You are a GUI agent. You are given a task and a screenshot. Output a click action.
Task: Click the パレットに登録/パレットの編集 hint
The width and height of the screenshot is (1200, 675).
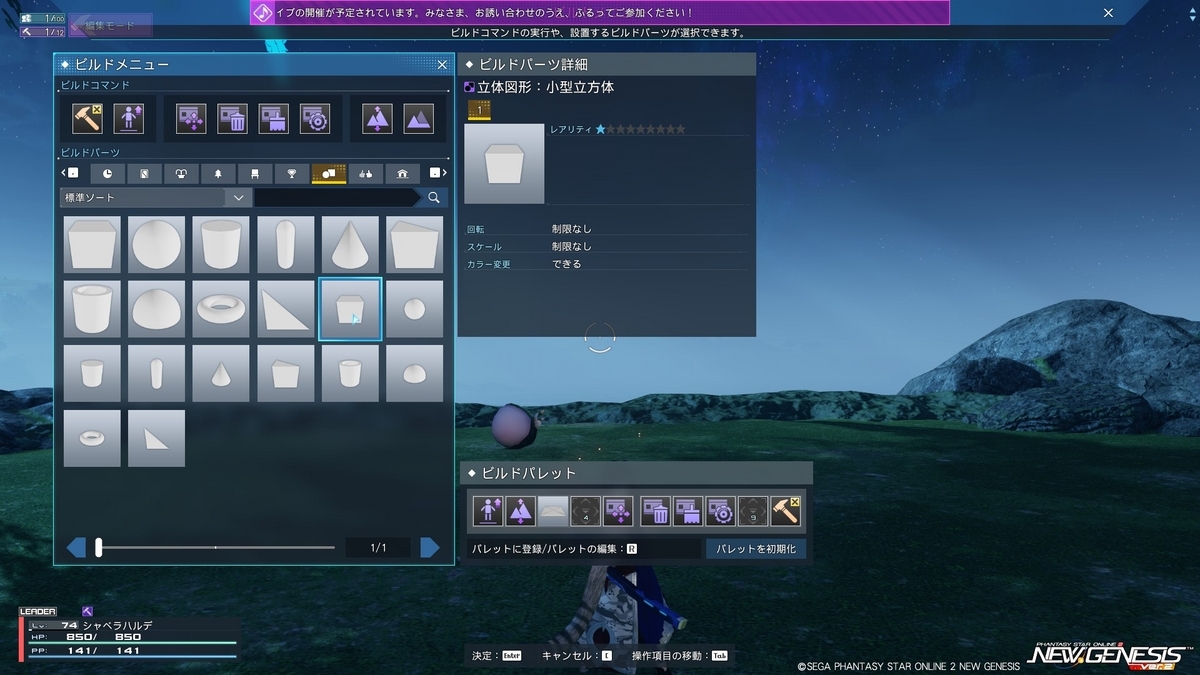pyautogui.click(x=554, y=548)
